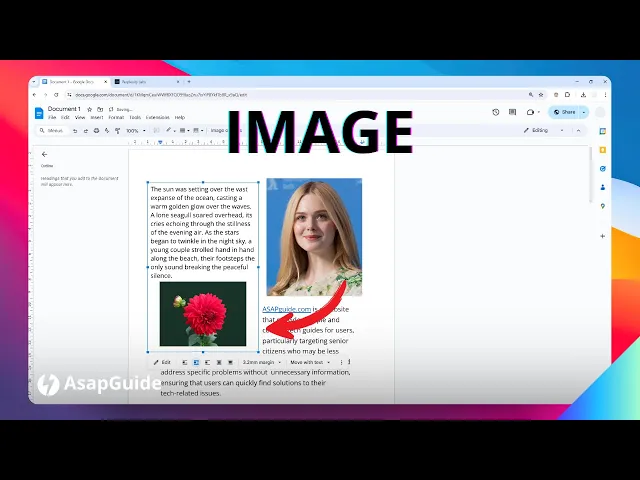Screen dimensions: 640x480
Task: Open the 3.2mm margin dropdown
Action: tap(262, 362)
